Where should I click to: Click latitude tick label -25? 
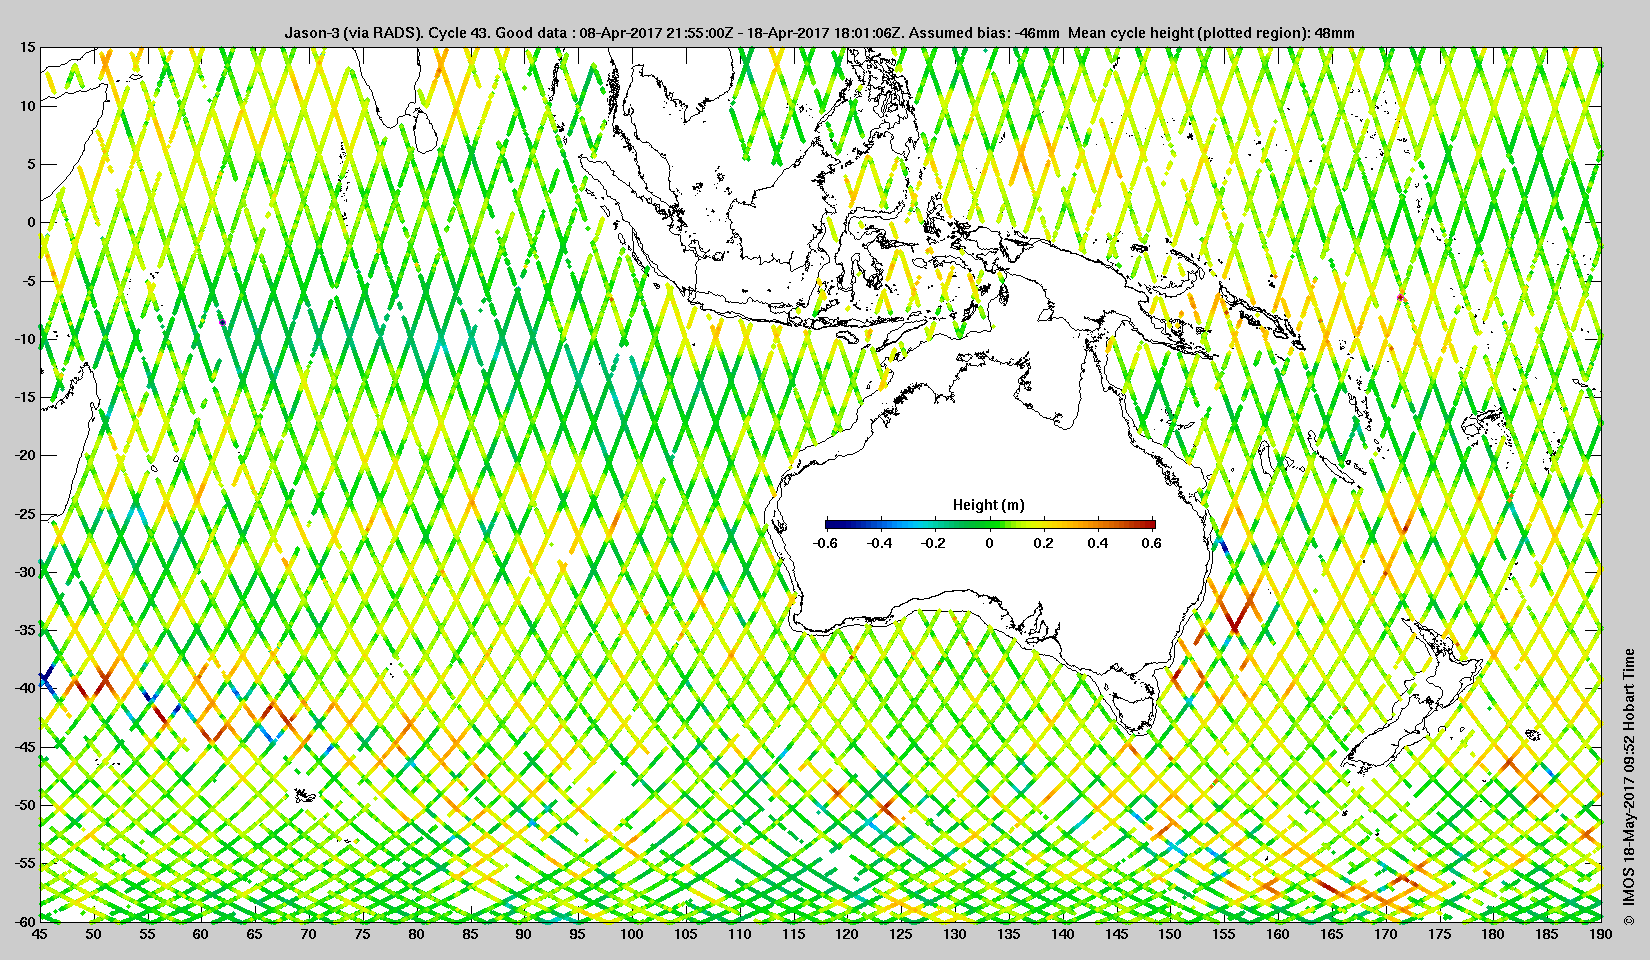(24, 514)
